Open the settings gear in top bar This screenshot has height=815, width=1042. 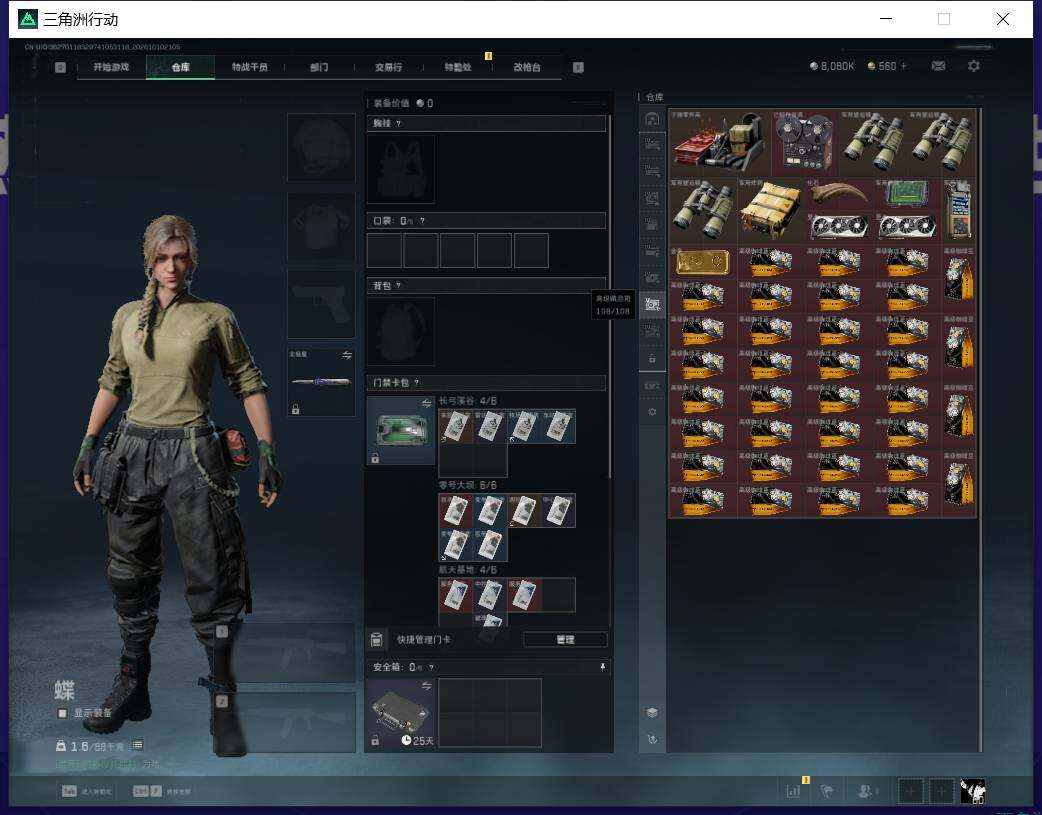pos(974,66)
